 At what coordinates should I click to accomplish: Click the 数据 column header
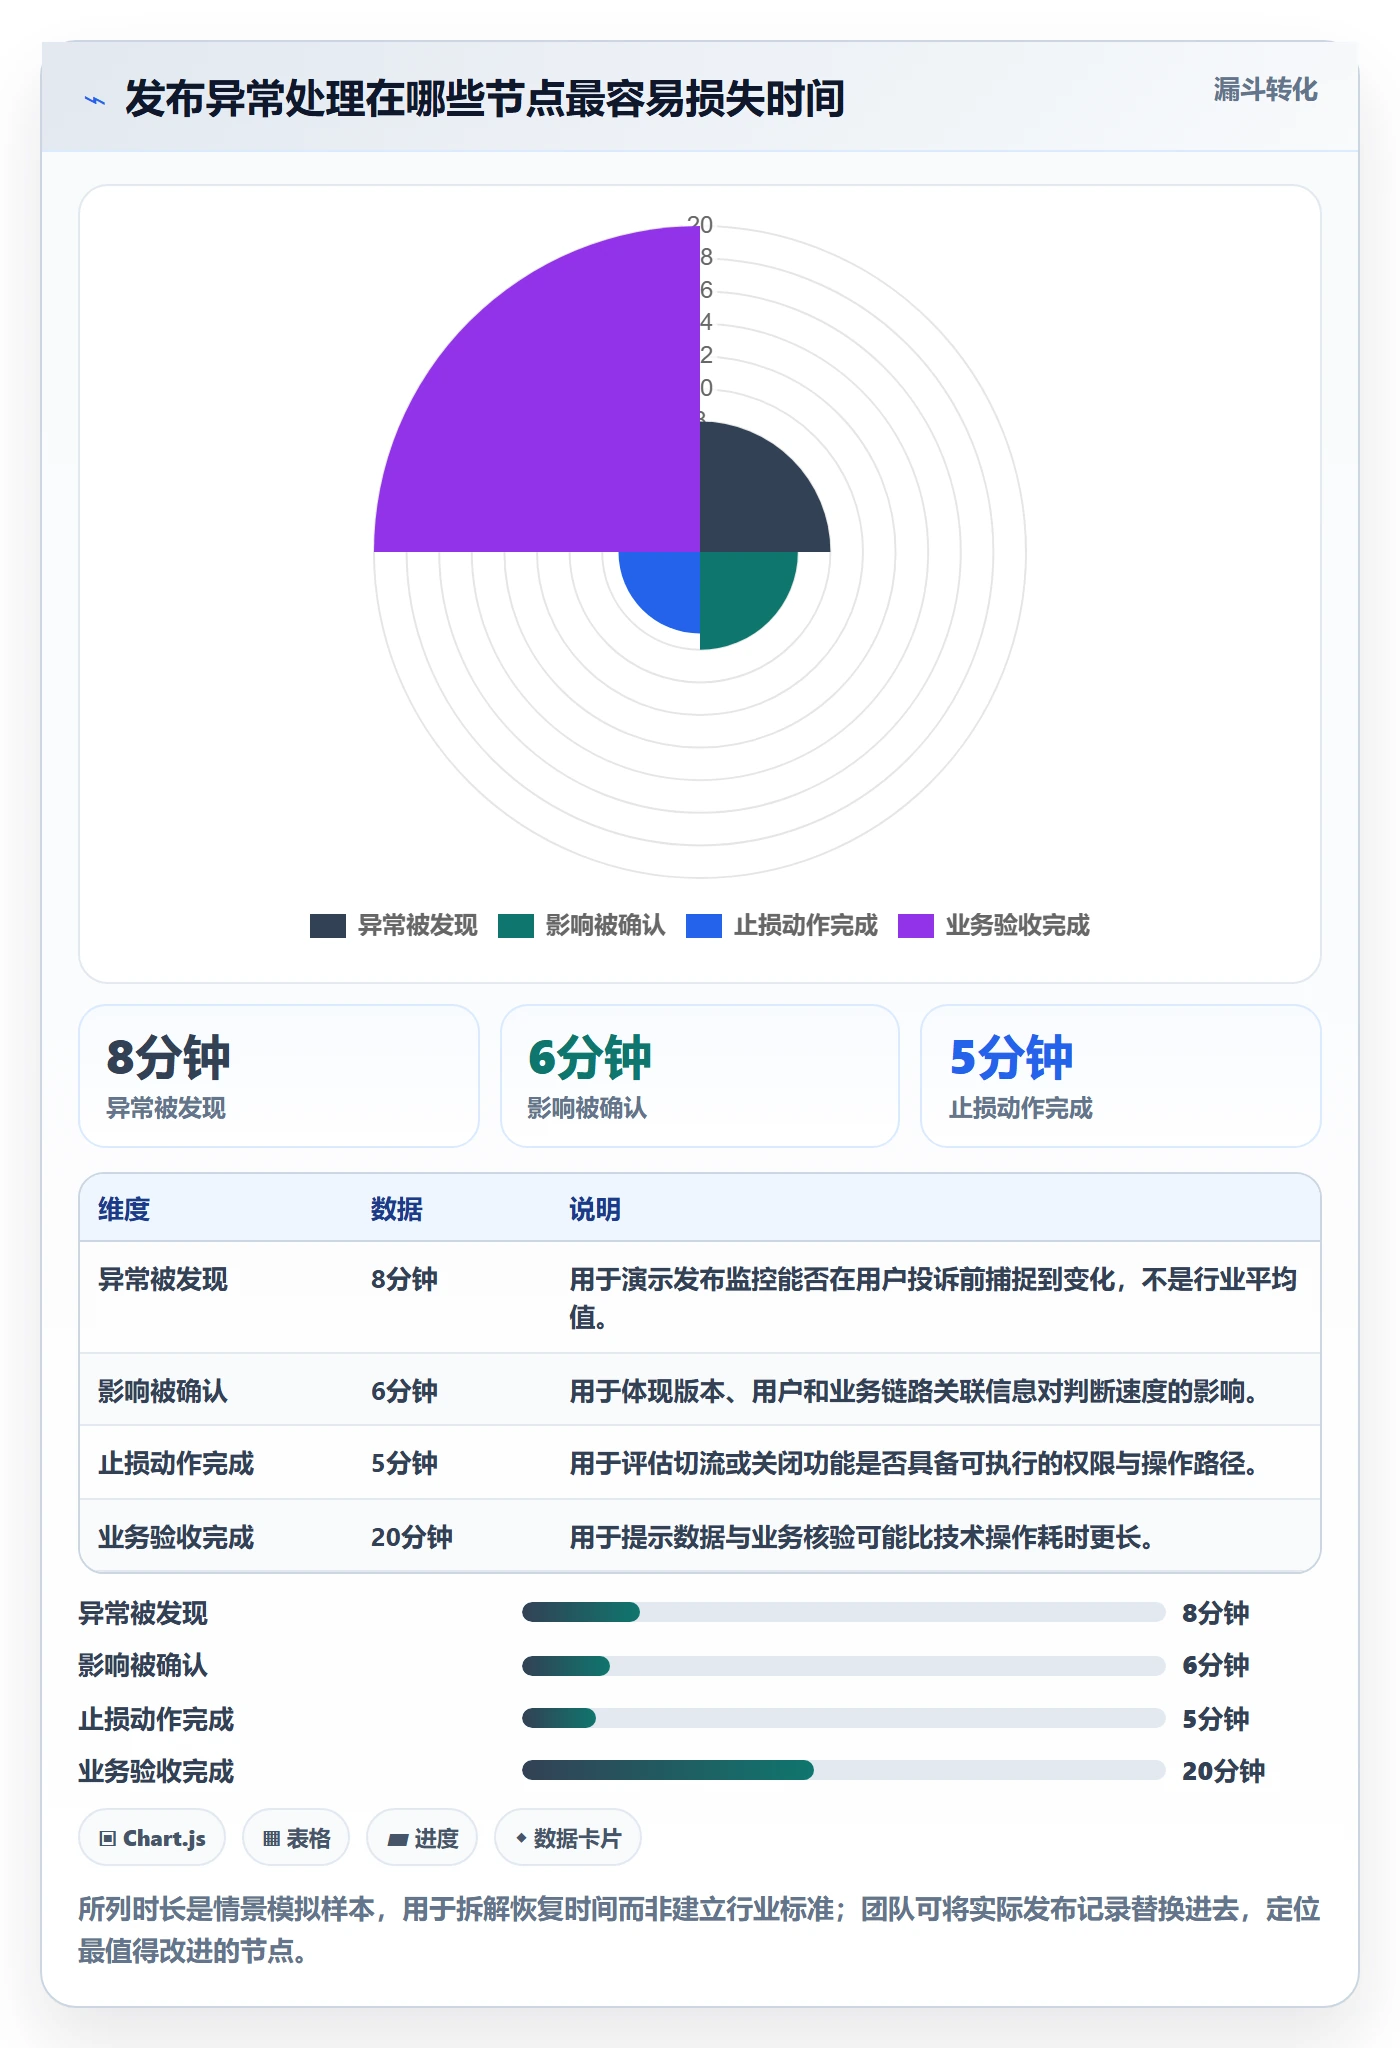click(397, 1209)
